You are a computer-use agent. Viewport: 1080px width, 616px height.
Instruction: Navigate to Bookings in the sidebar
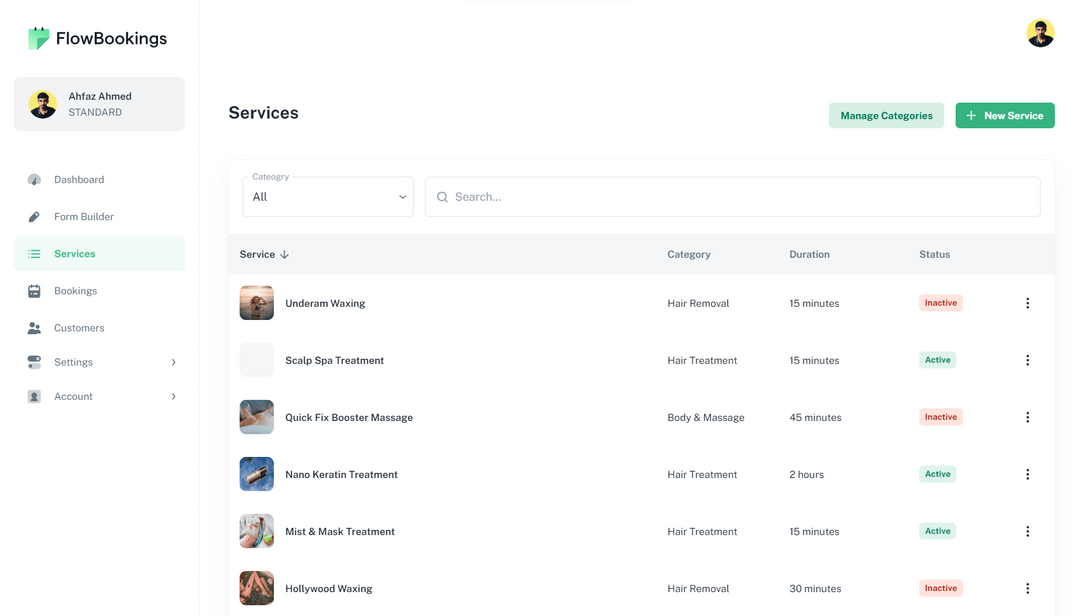coord(76,290)
